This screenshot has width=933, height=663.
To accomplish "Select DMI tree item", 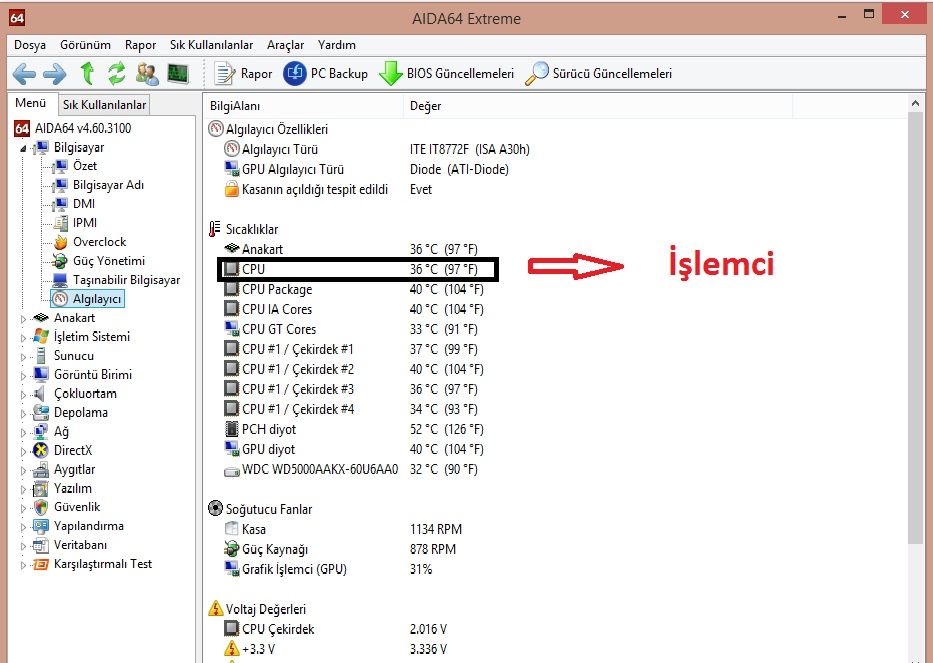I will tap(74, 204).
